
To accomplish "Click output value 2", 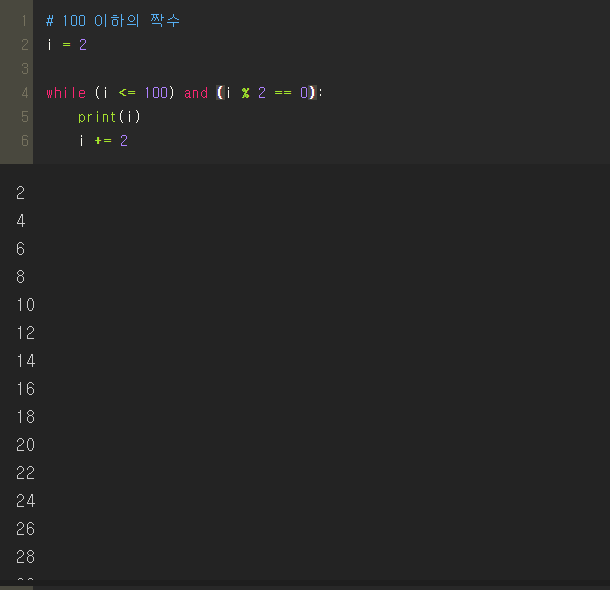I will (x=21, y=193).
